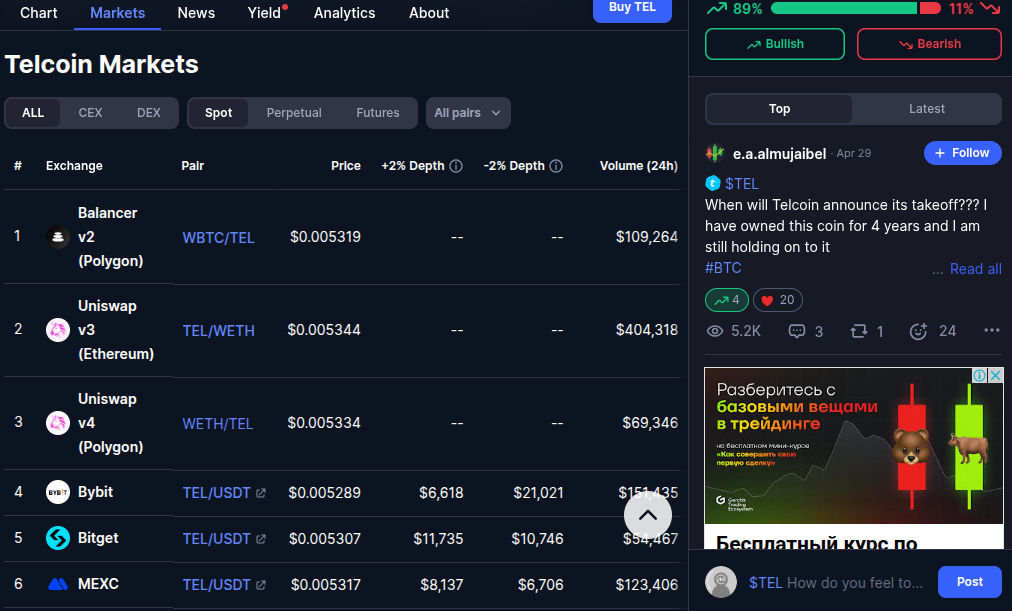Open the #BTC hashtag link
This screenshot has height=611, width=1012.
[724, 268]
